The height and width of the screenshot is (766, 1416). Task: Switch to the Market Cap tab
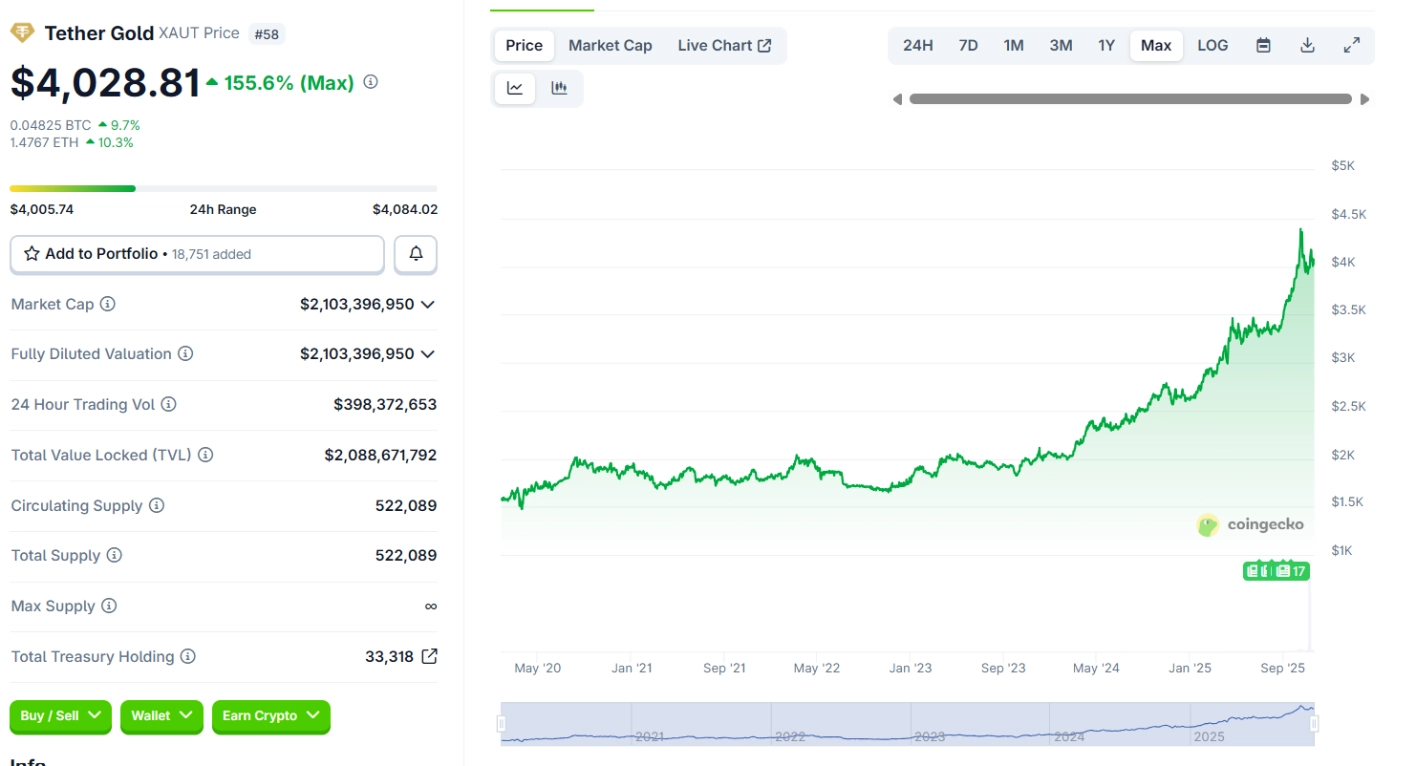pos(610,45)
